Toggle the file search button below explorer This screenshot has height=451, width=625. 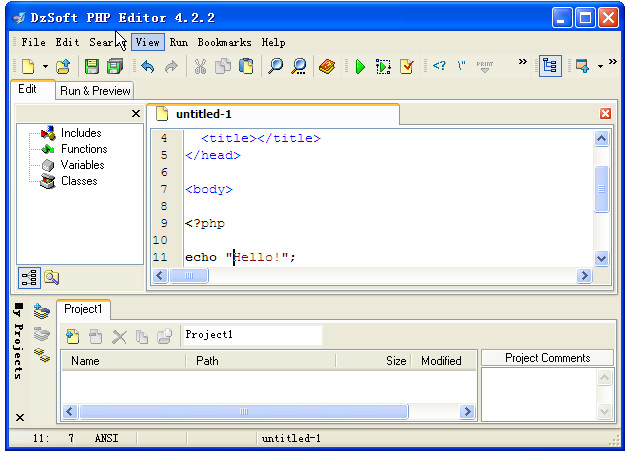coord(50,278)
